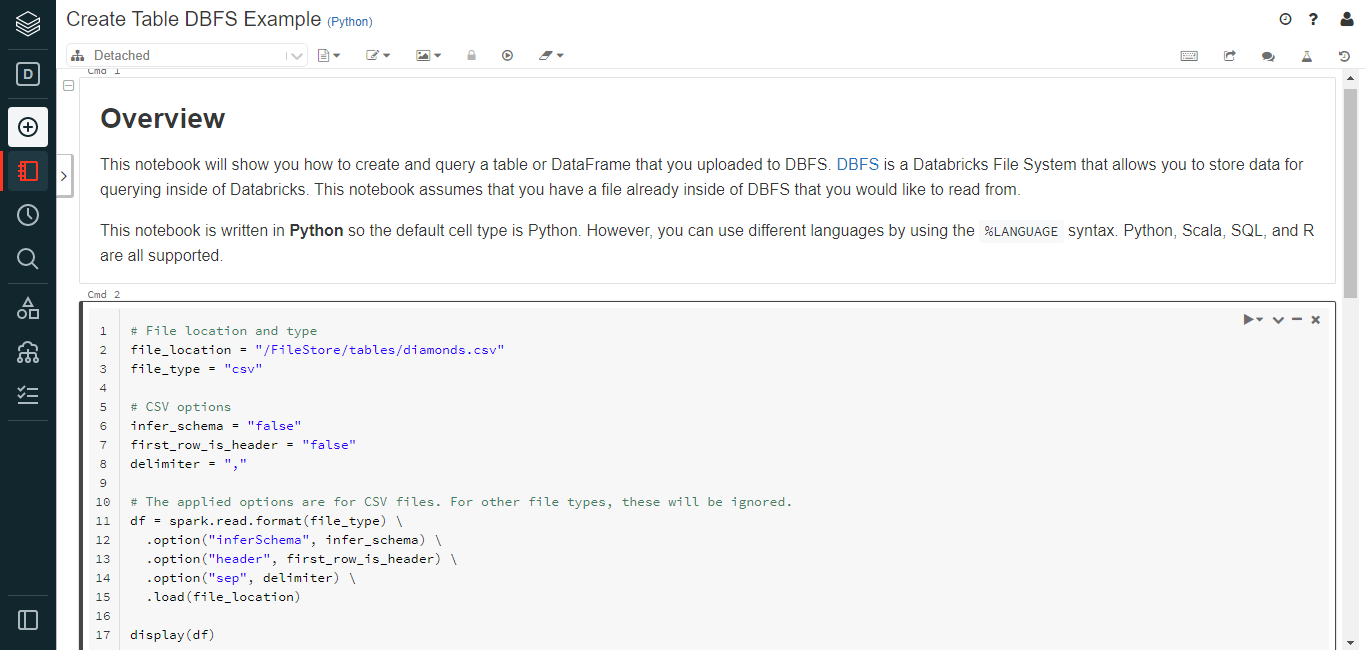Open the File menu in notebook toolbar
Screen dimensions: 1366x650
pyautogui.click(x=329, y=56)
